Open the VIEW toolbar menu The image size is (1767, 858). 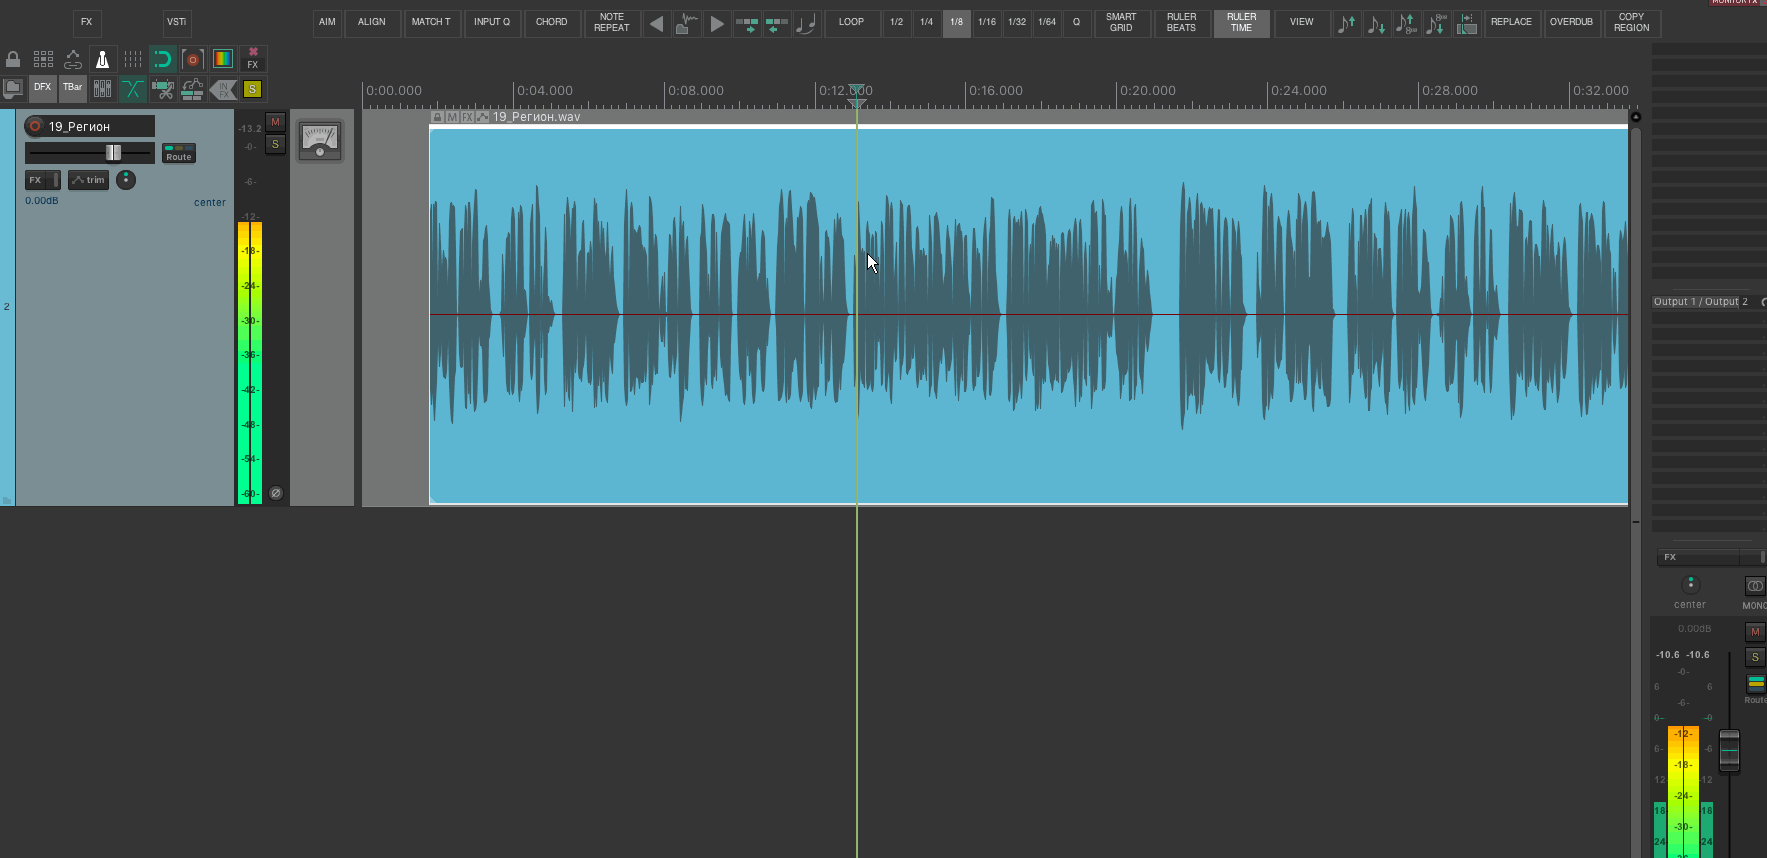tap(1301, 22)
